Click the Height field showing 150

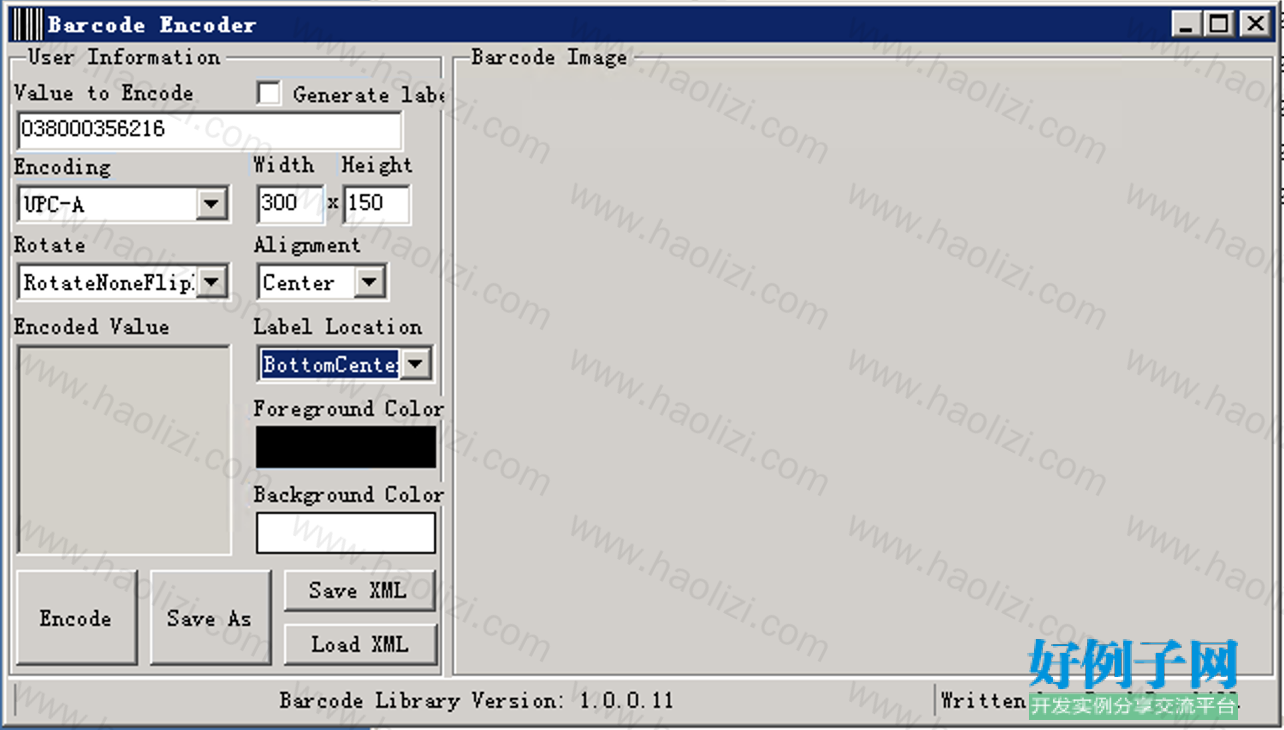[x=377, y=204]
